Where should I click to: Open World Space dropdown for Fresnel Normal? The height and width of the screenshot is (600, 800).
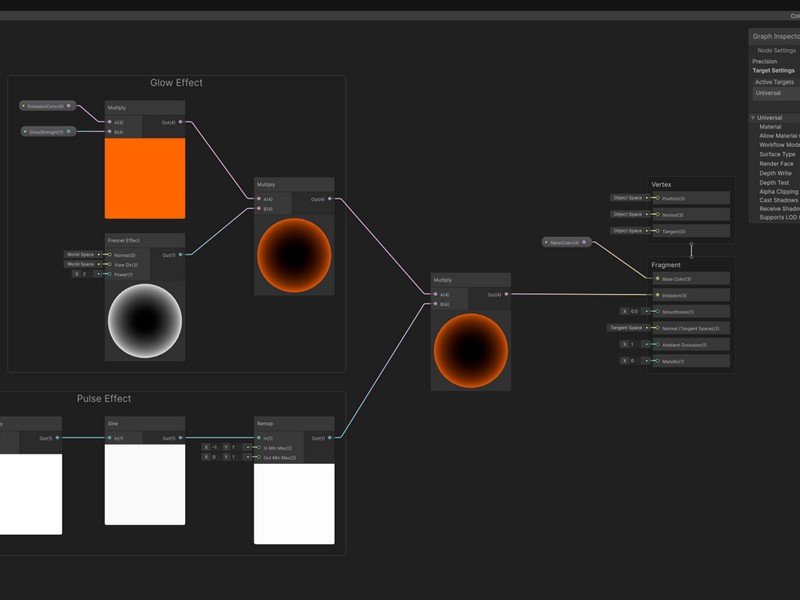pos(82,255)
